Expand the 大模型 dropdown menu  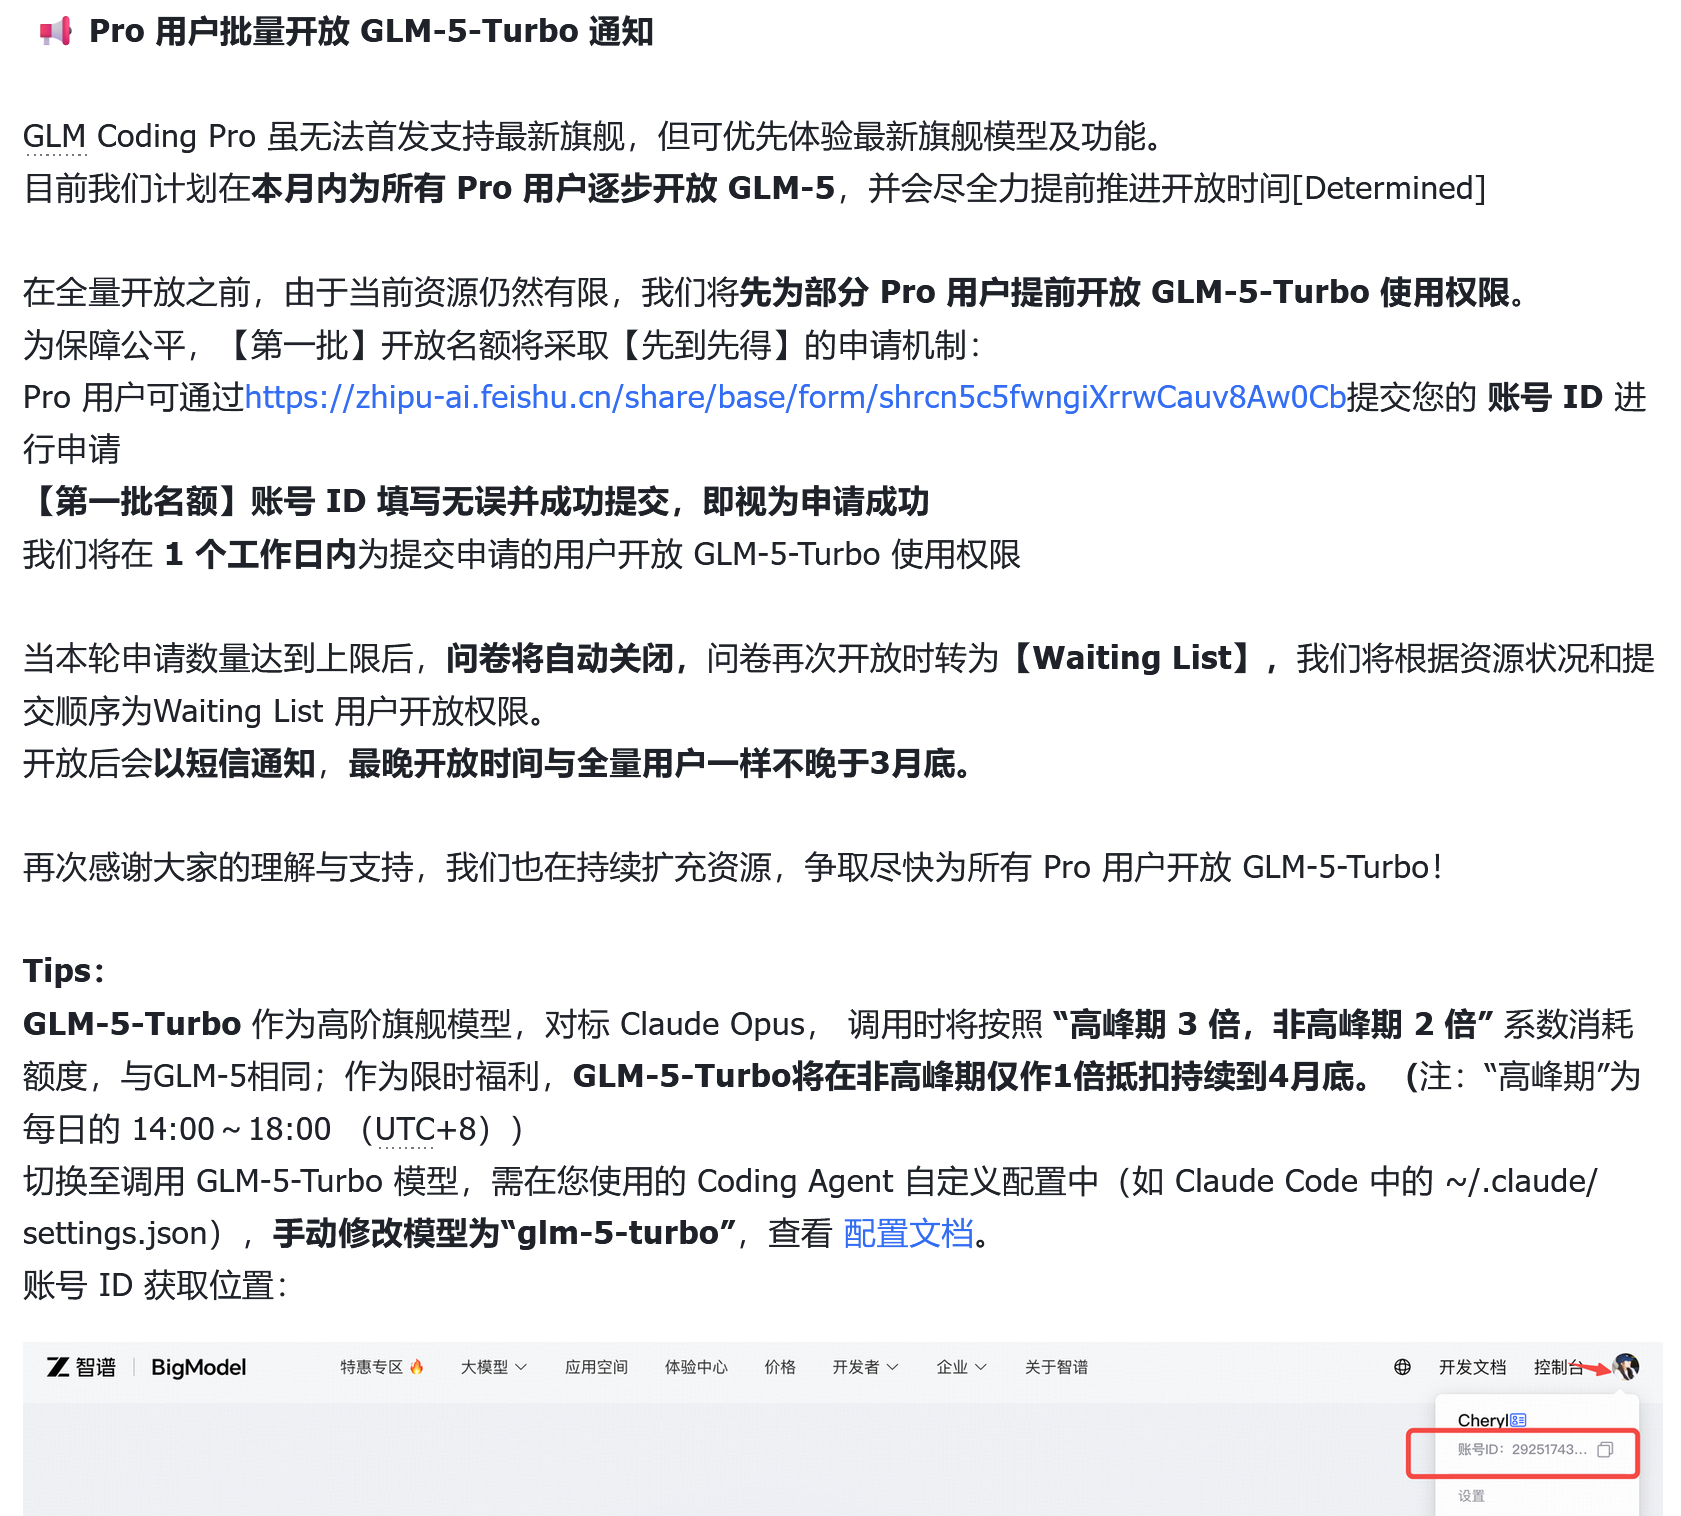tap(494, 1367)
